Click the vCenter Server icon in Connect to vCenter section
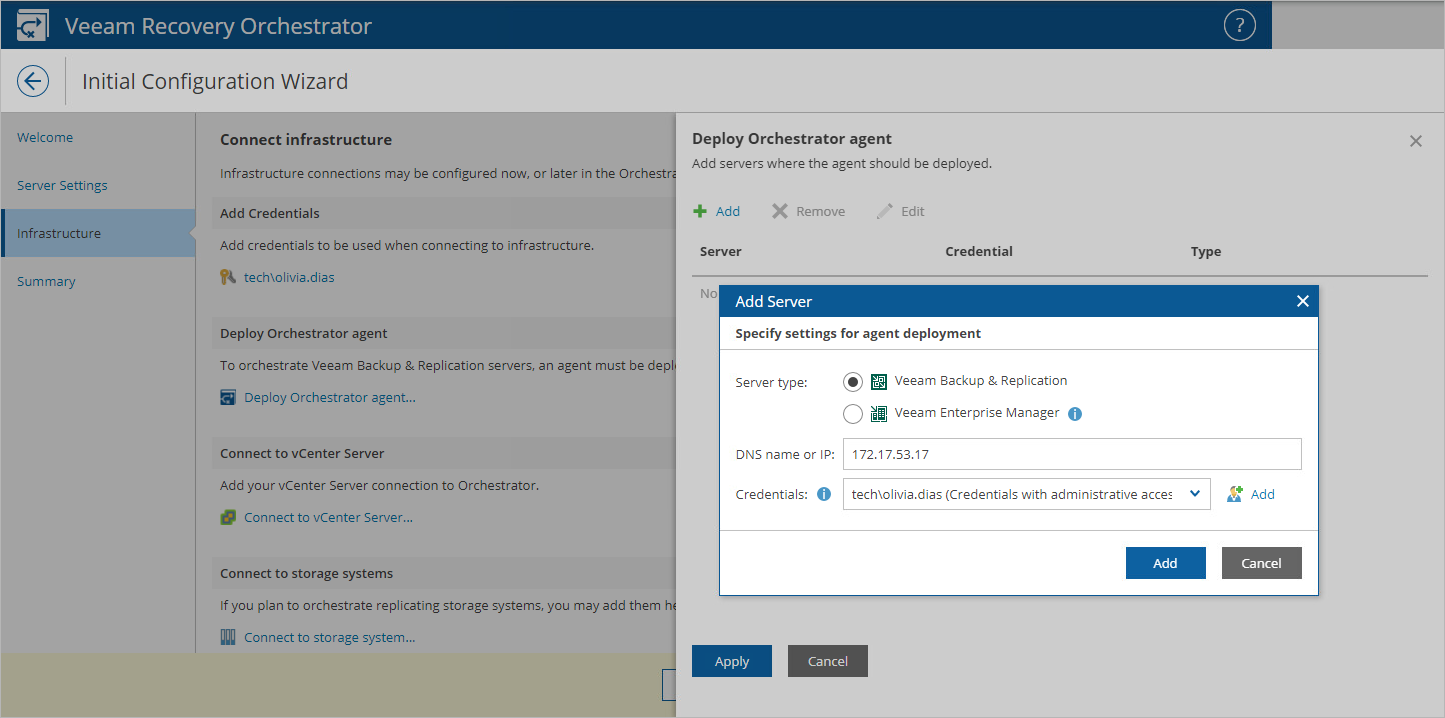 point(229,516)
